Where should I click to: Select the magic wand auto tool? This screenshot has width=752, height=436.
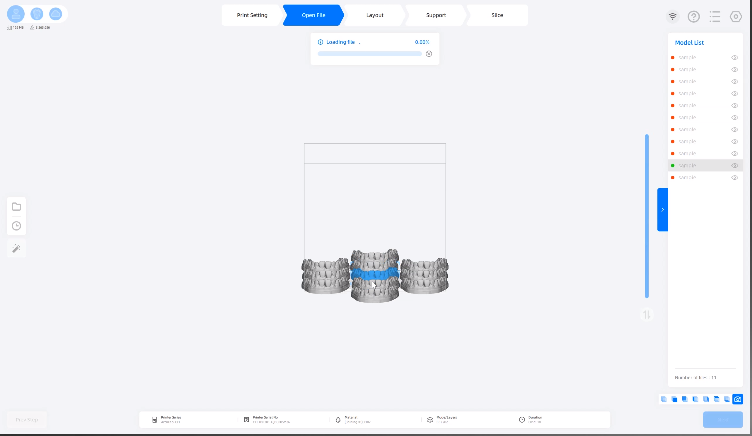[x=16, y=248]
